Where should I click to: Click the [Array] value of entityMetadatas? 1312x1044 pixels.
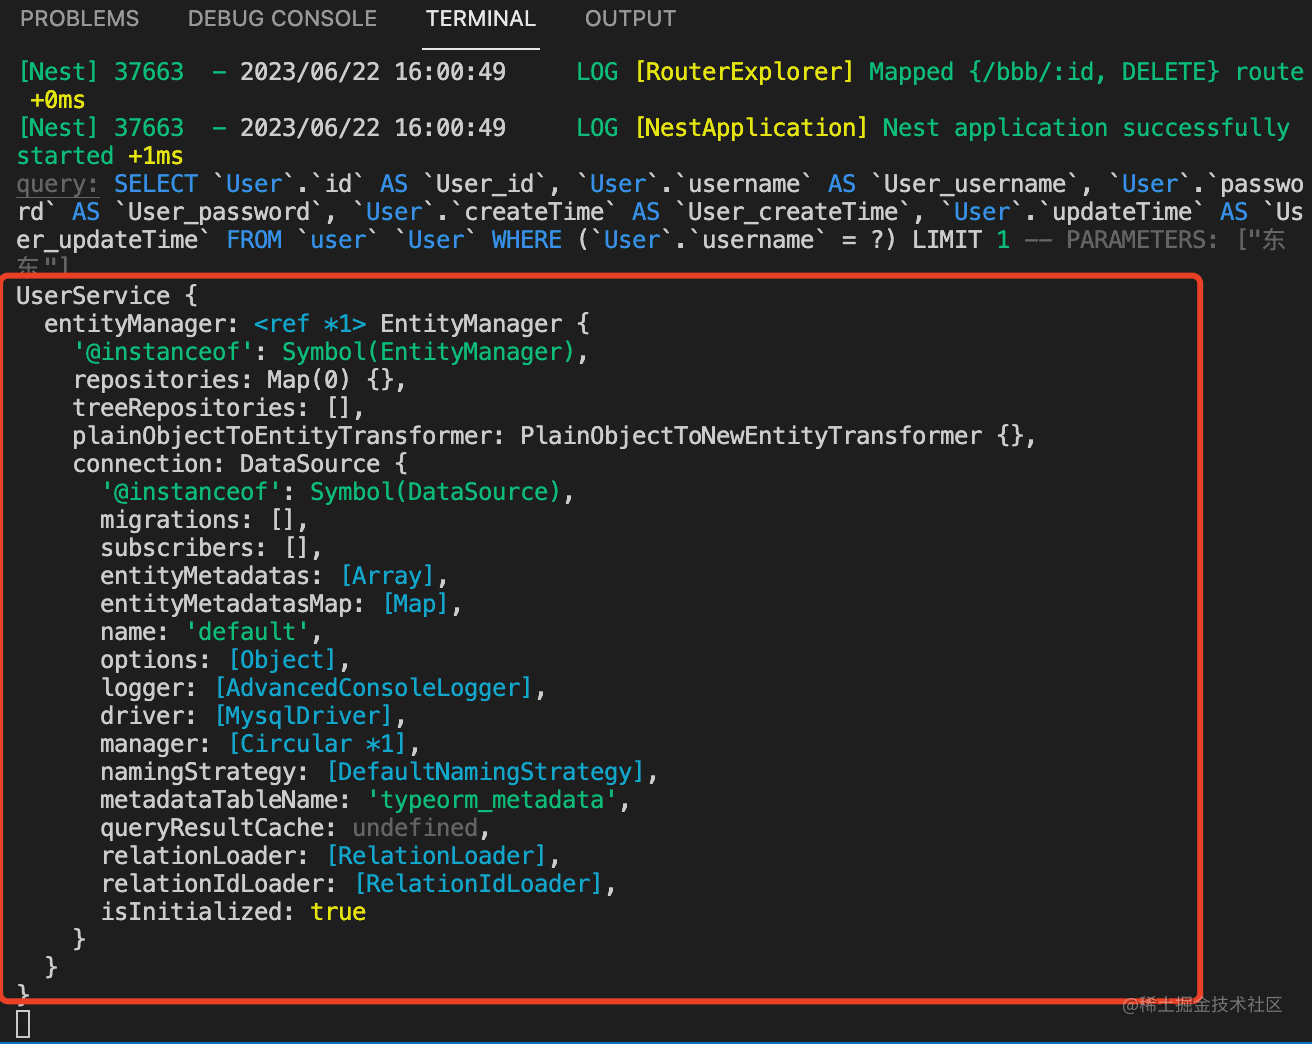[x=387, y=576]
